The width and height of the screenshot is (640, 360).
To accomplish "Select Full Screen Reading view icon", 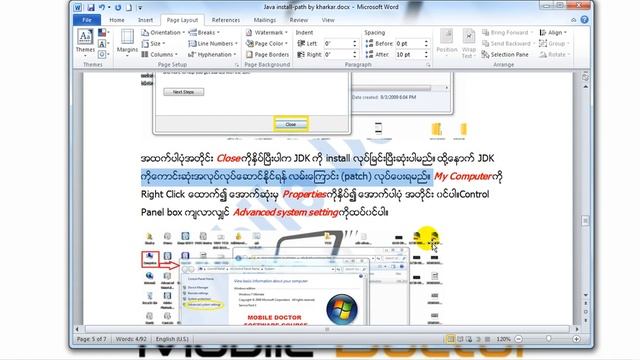I will pyautogui.click(x=460, y=339).
